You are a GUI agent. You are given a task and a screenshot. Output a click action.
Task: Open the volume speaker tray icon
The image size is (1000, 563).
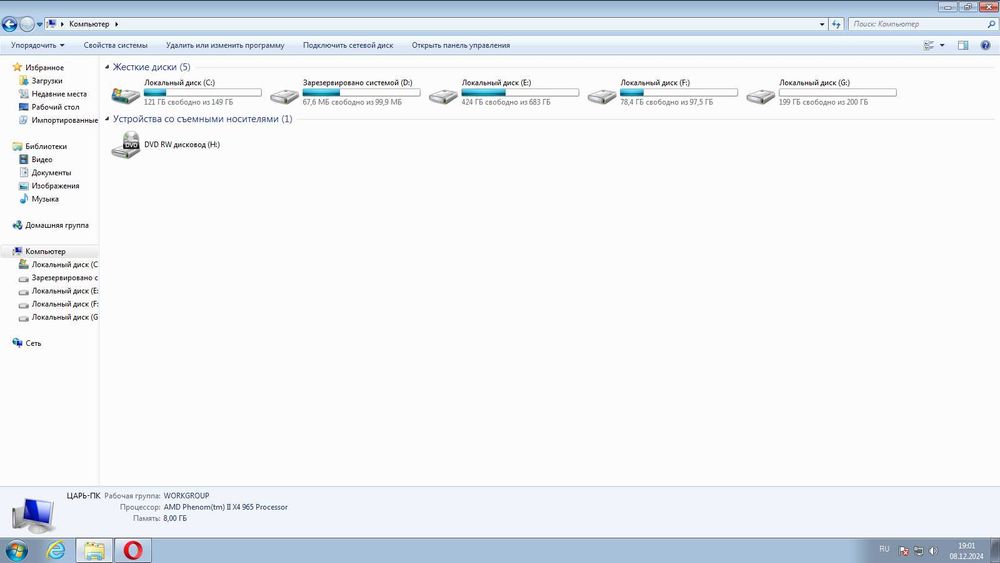pyautogui.click(x=934, y=551)
